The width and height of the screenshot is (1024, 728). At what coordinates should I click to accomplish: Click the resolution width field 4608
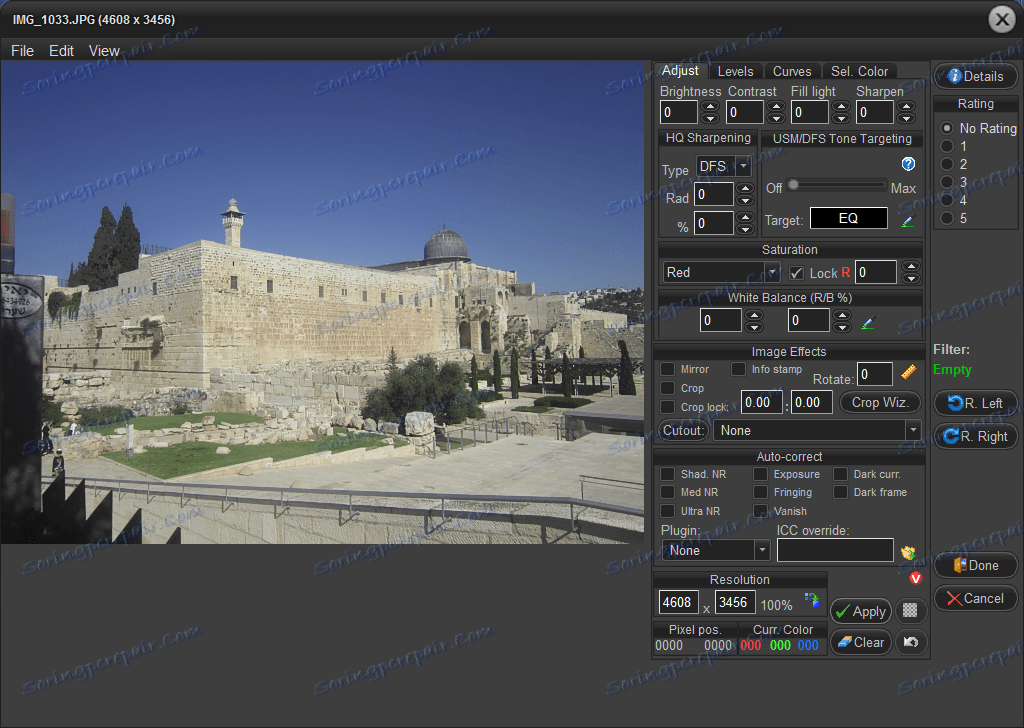[x=679, y=602]
